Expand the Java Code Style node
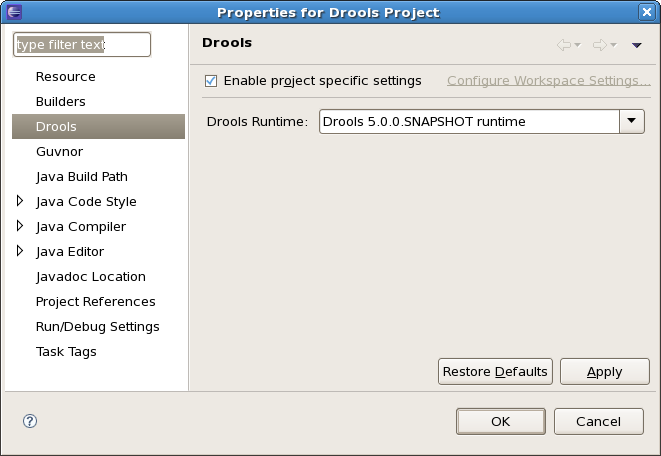 coord(20,201)
